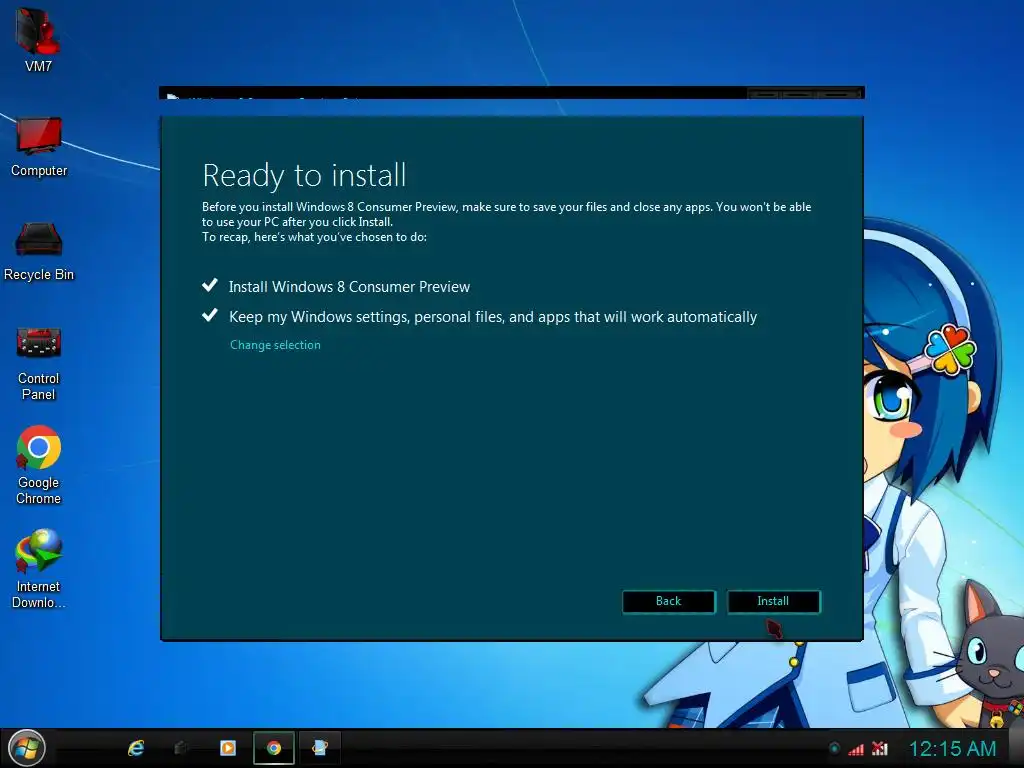Click the 'Ready to install' heading
This screenshot has height=768, width=1024.
304,175
